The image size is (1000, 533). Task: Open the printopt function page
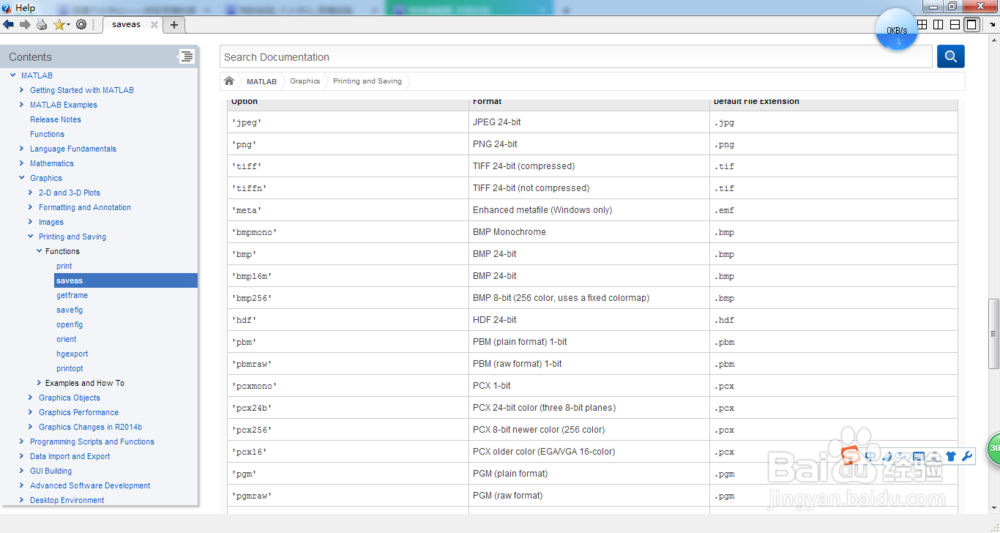pos(70,369)
